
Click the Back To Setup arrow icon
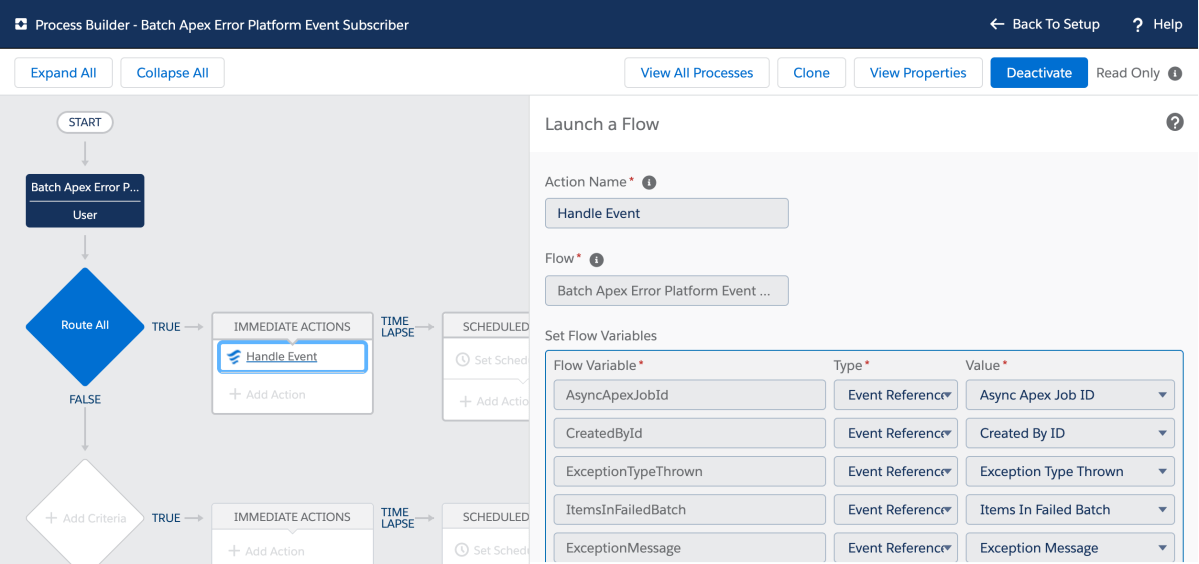point(996,24)
